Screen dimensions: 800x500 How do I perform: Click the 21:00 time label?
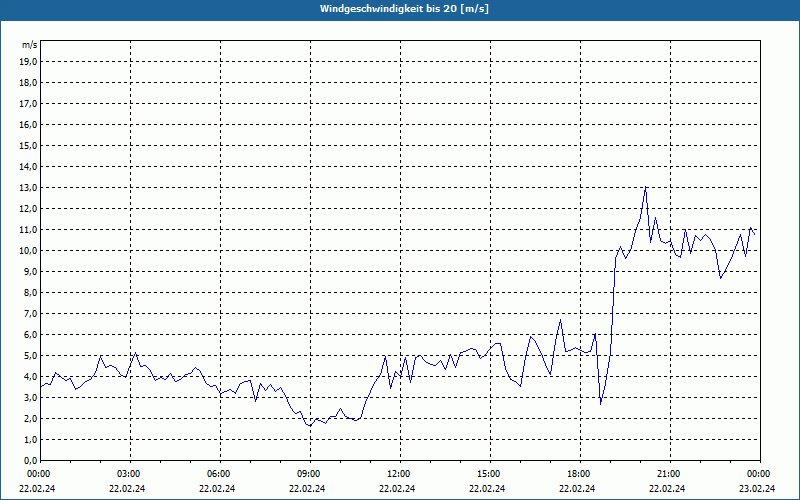(x=670, y=474)
